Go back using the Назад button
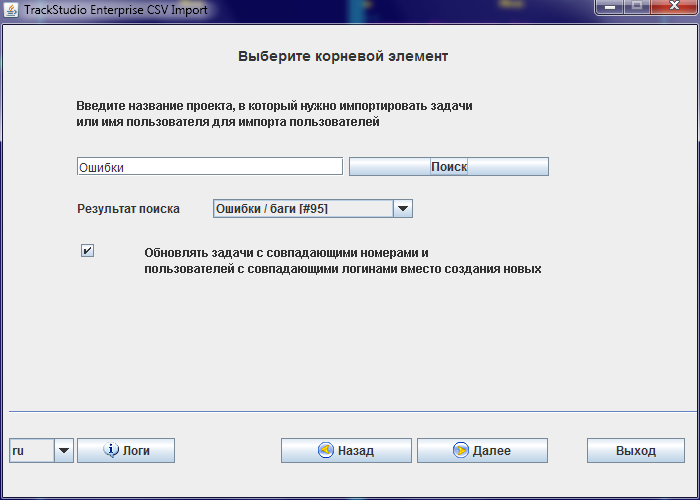The image size is (700, 500). point(345,451)
